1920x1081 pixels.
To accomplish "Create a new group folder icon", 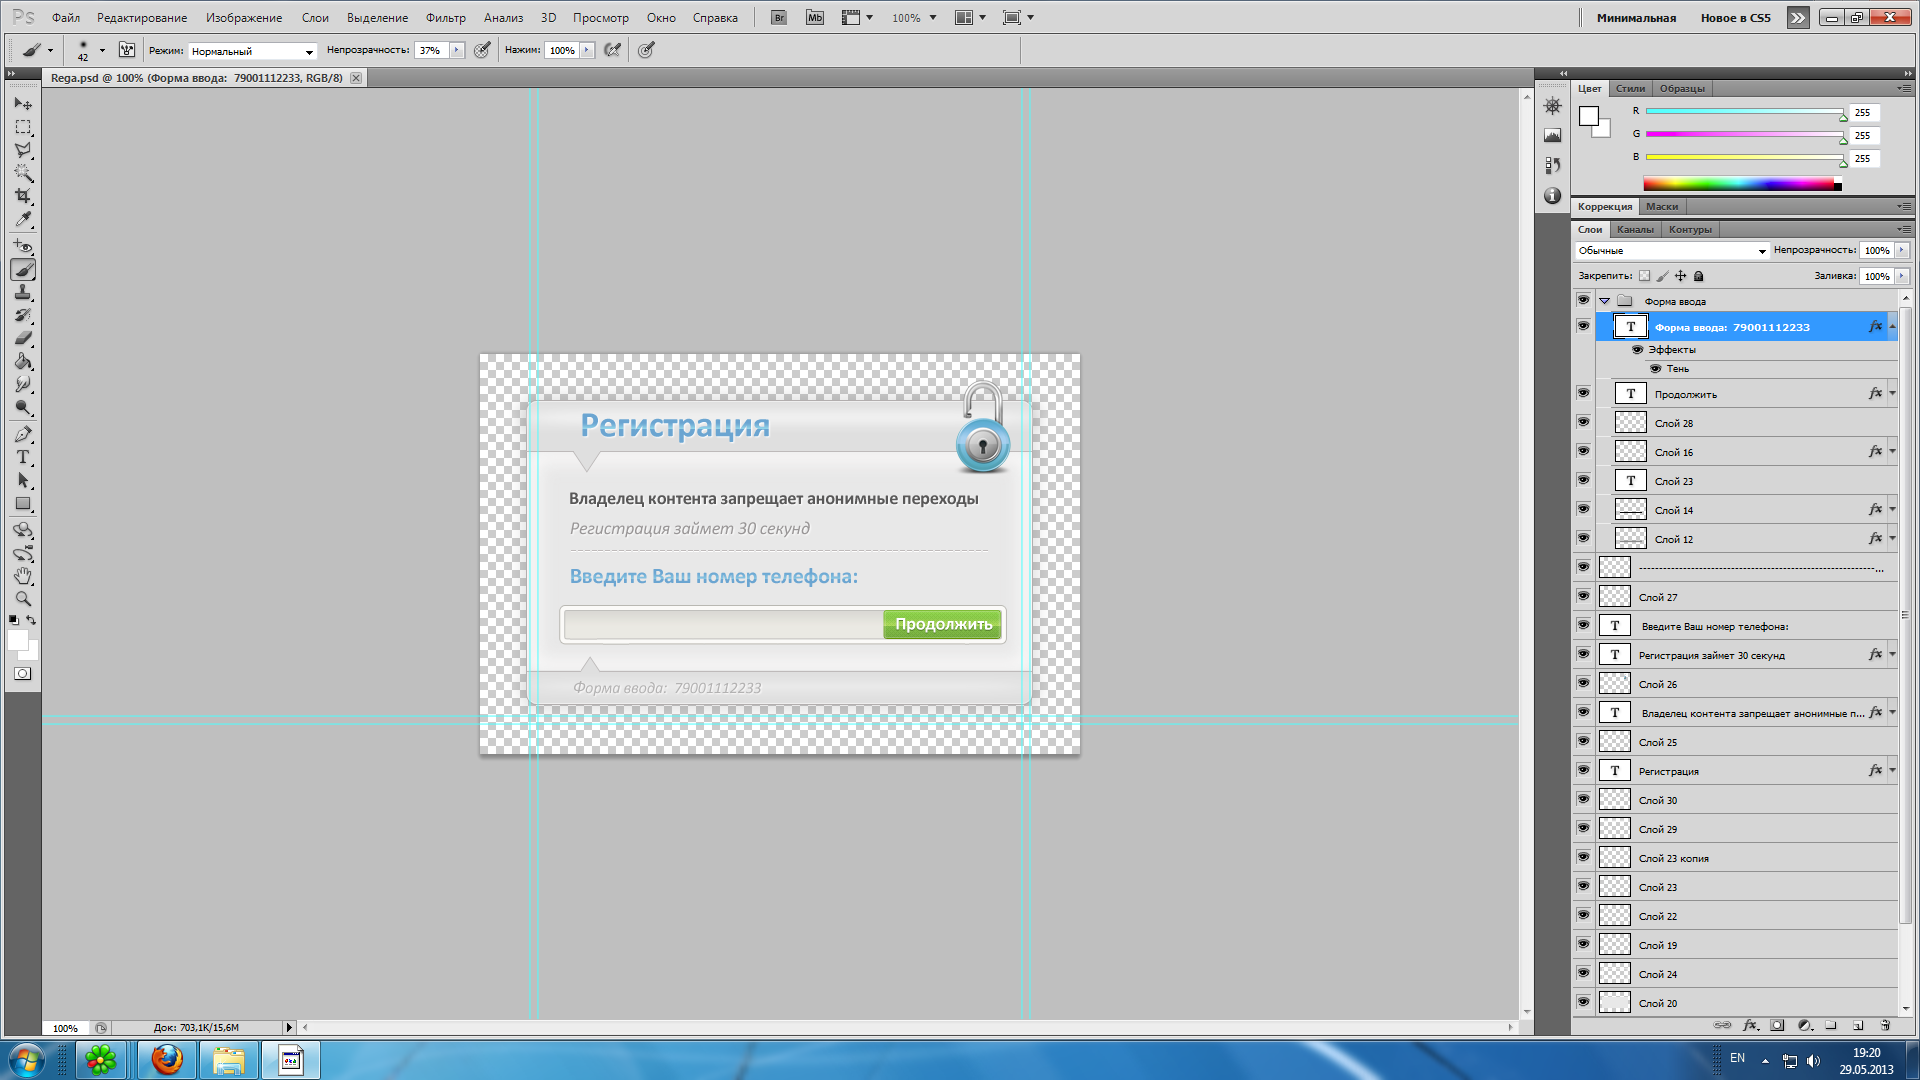I will coord(1831,1026).
